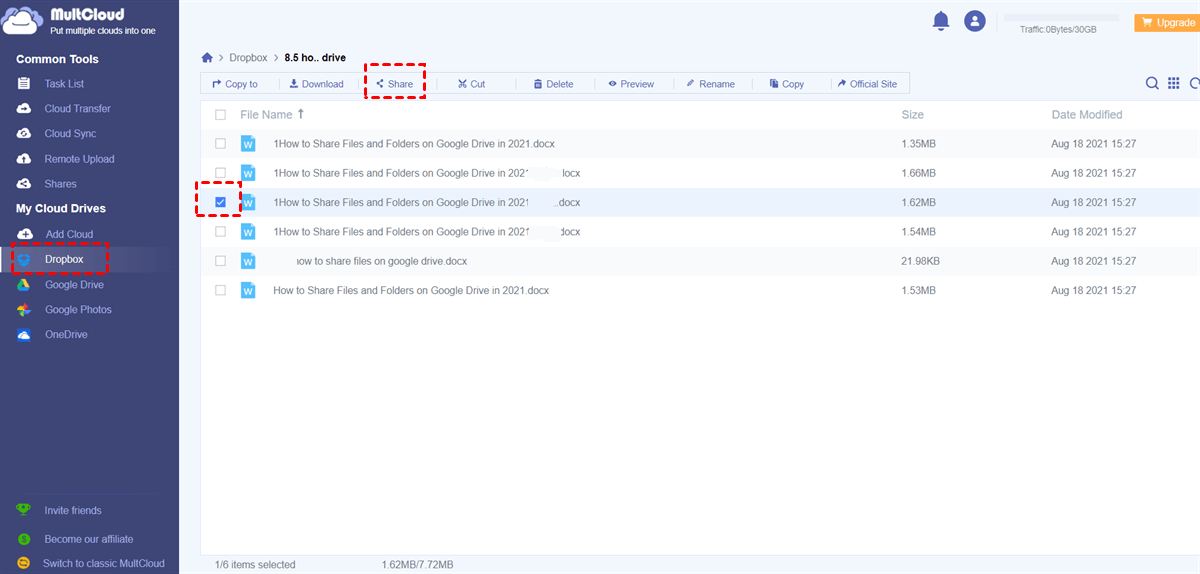Click Word icon of 21.98KB file
Viewport: 1200px width, 574px height.
pos(249,261)
